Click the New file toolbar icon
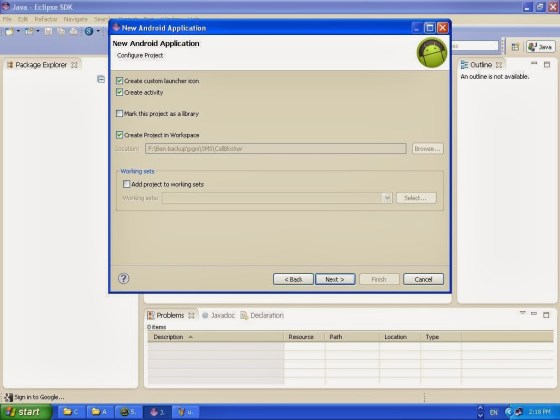The image size is (560, 420). [x=9, y=31]
